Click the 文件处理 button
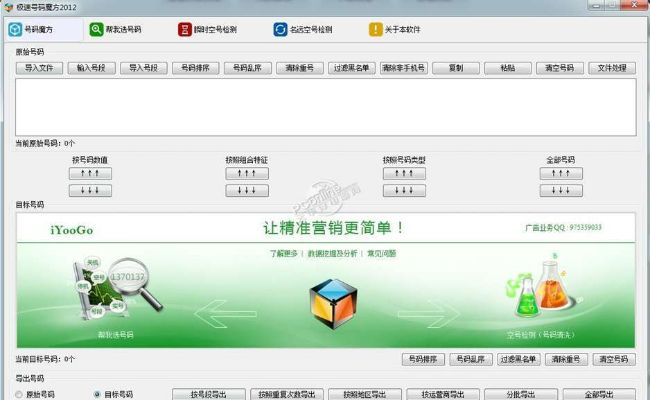The height and width of the screenshot is (400, 650). 612,68
